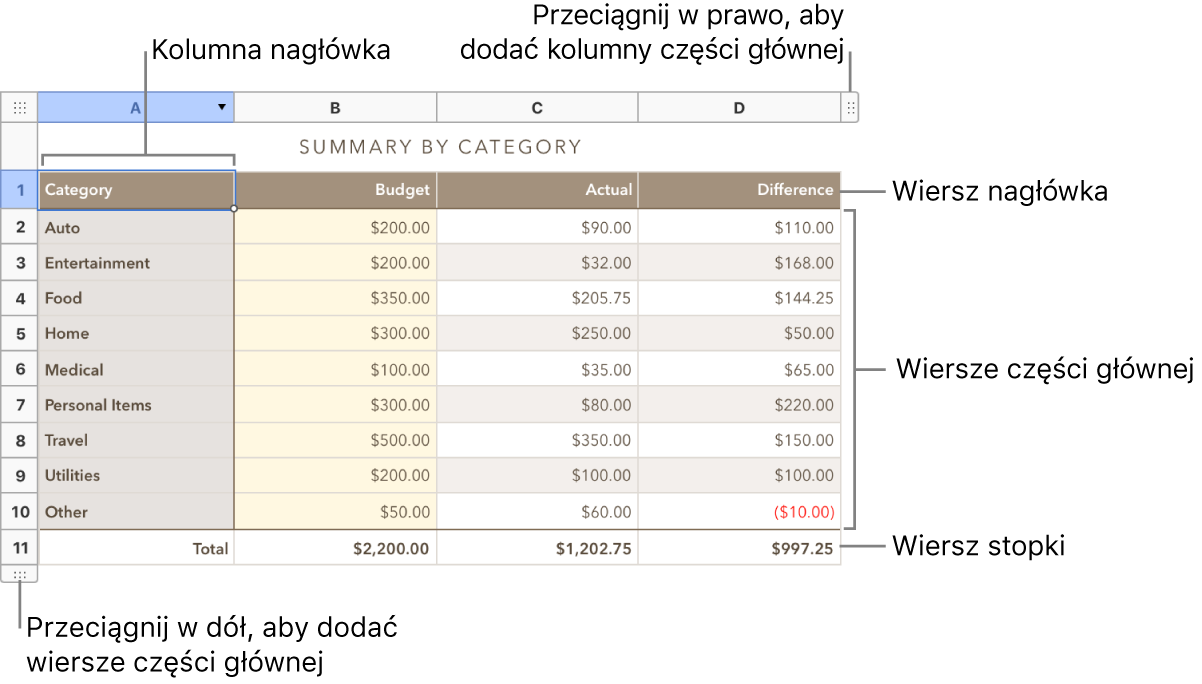
Task: Select column D header
Action: click(x=739, y=108)
